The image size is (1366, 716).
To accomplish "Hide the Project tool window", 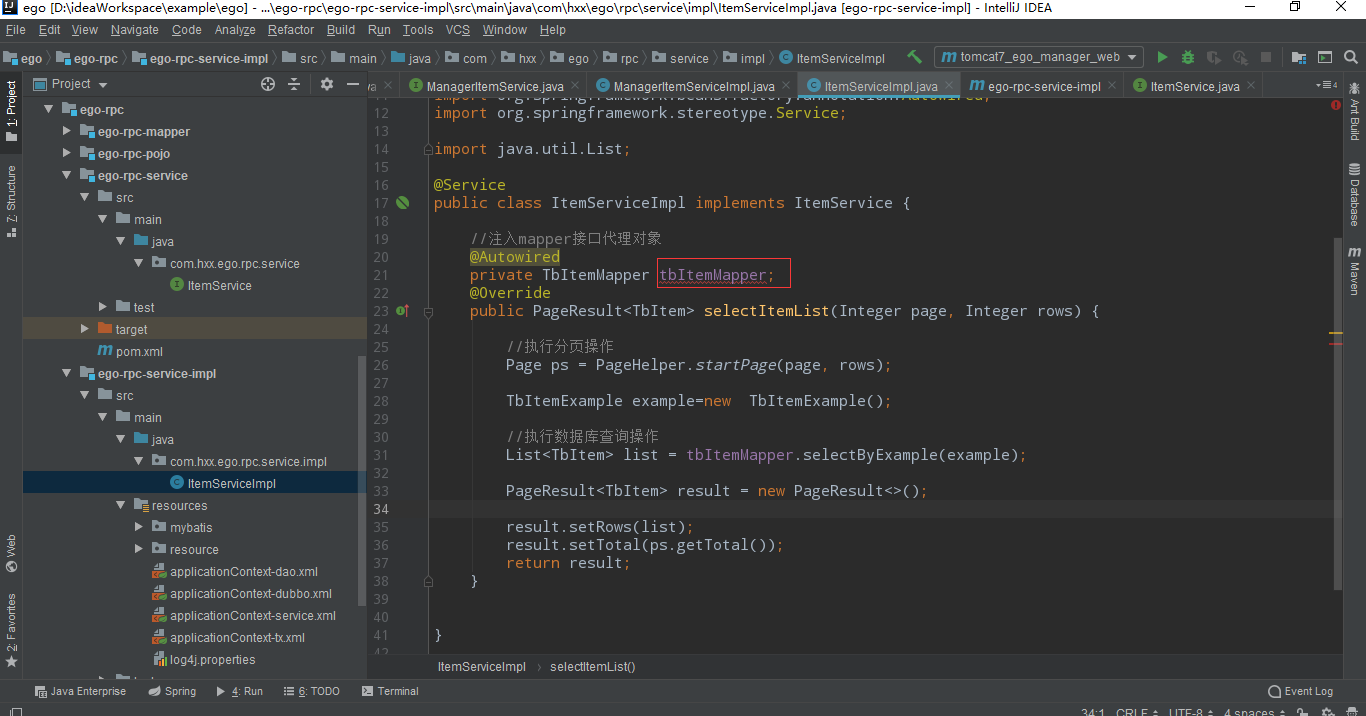I will (352, 84).
